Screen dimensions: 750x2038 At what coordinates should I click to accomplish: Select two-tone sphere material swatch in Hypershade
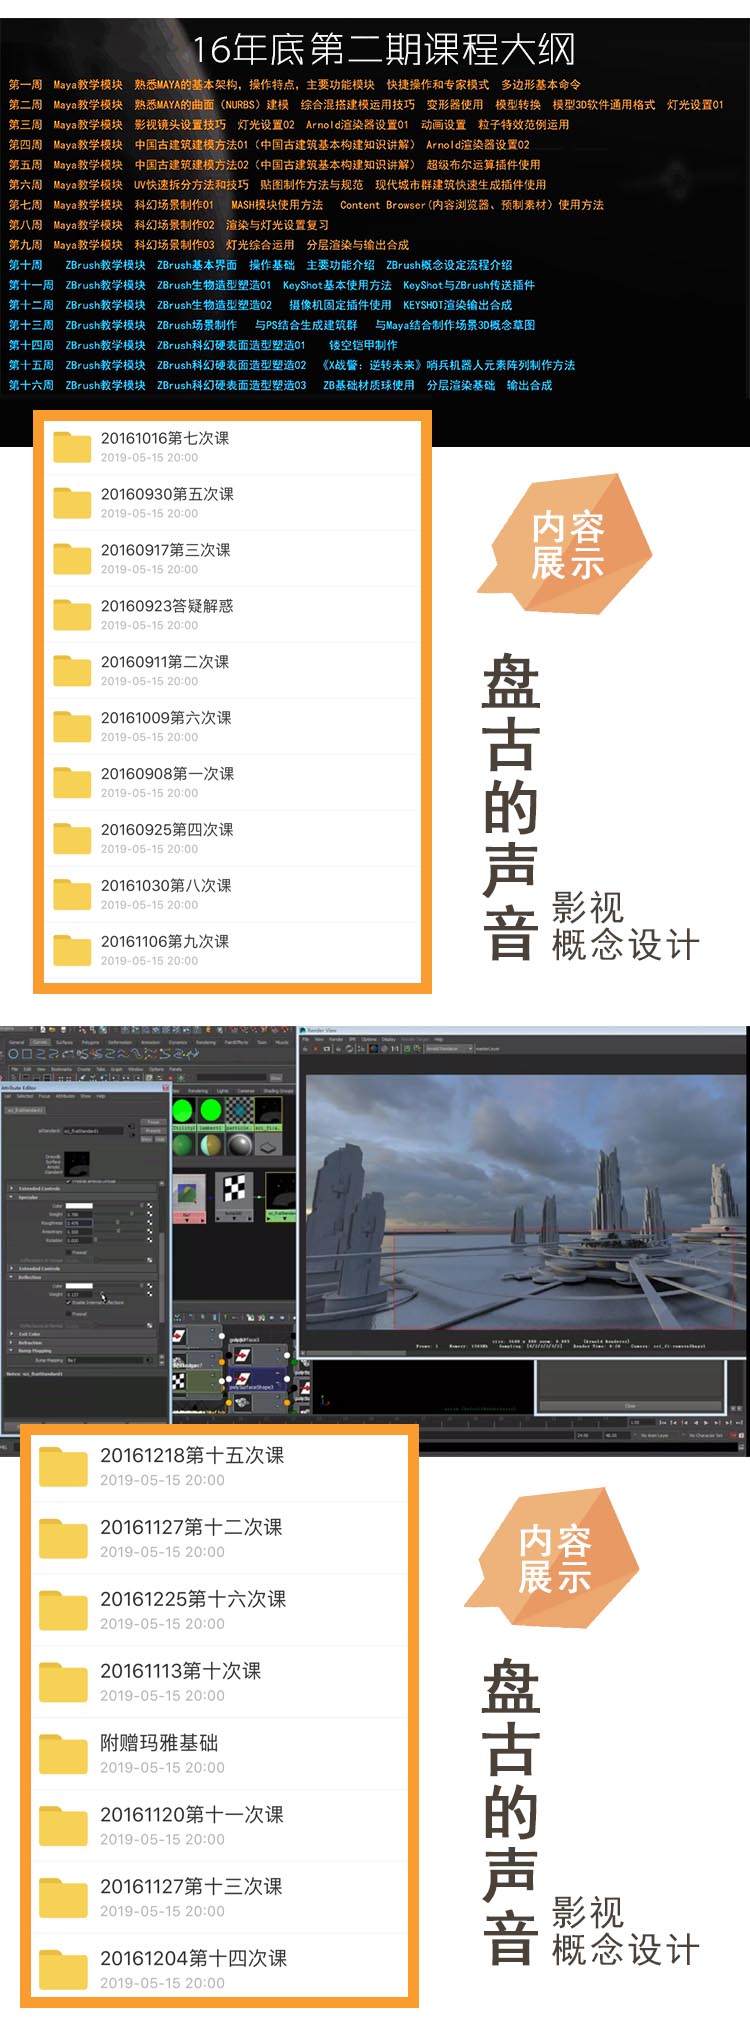211,1144
